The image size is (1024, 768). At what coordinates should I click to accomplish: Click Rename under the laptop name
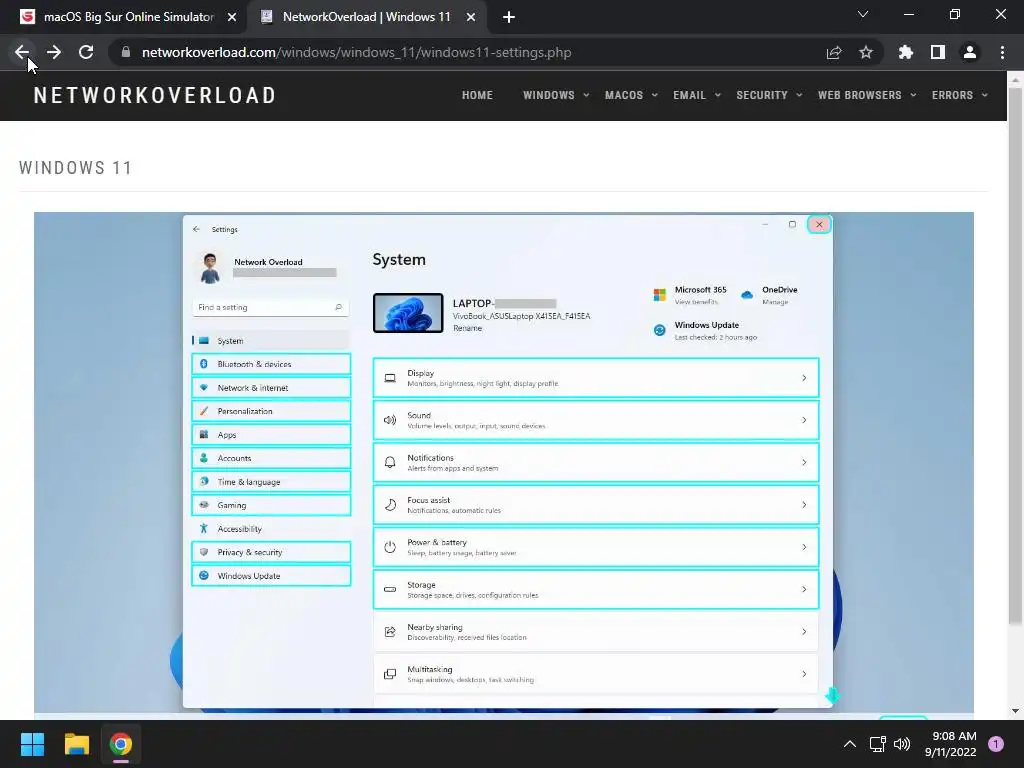coord(468,328)
